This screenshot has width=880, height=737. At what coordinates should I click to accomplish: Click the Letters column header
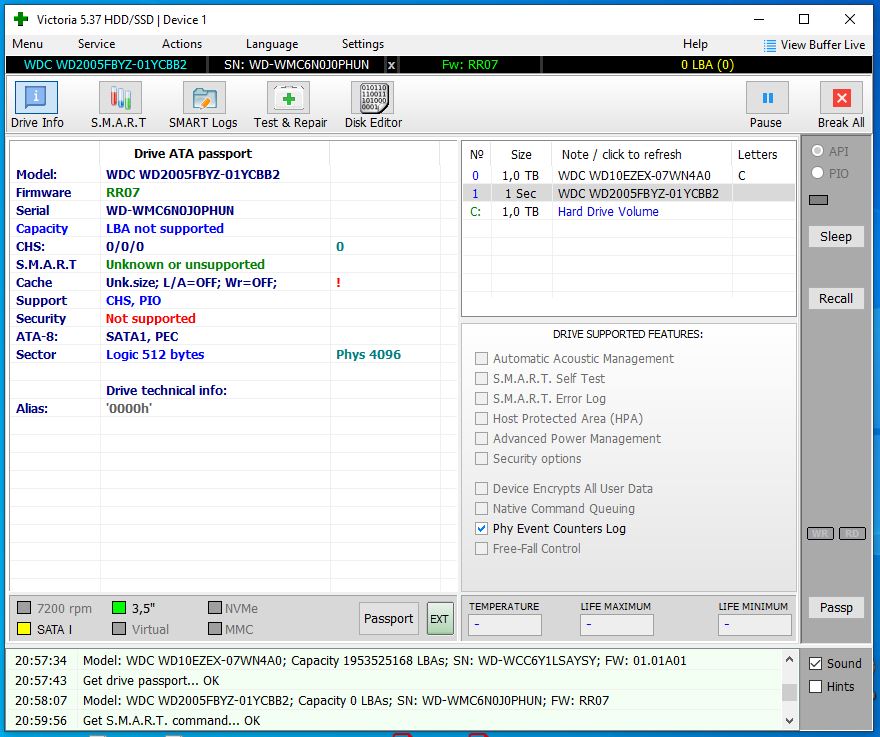(x=757, y=154)
